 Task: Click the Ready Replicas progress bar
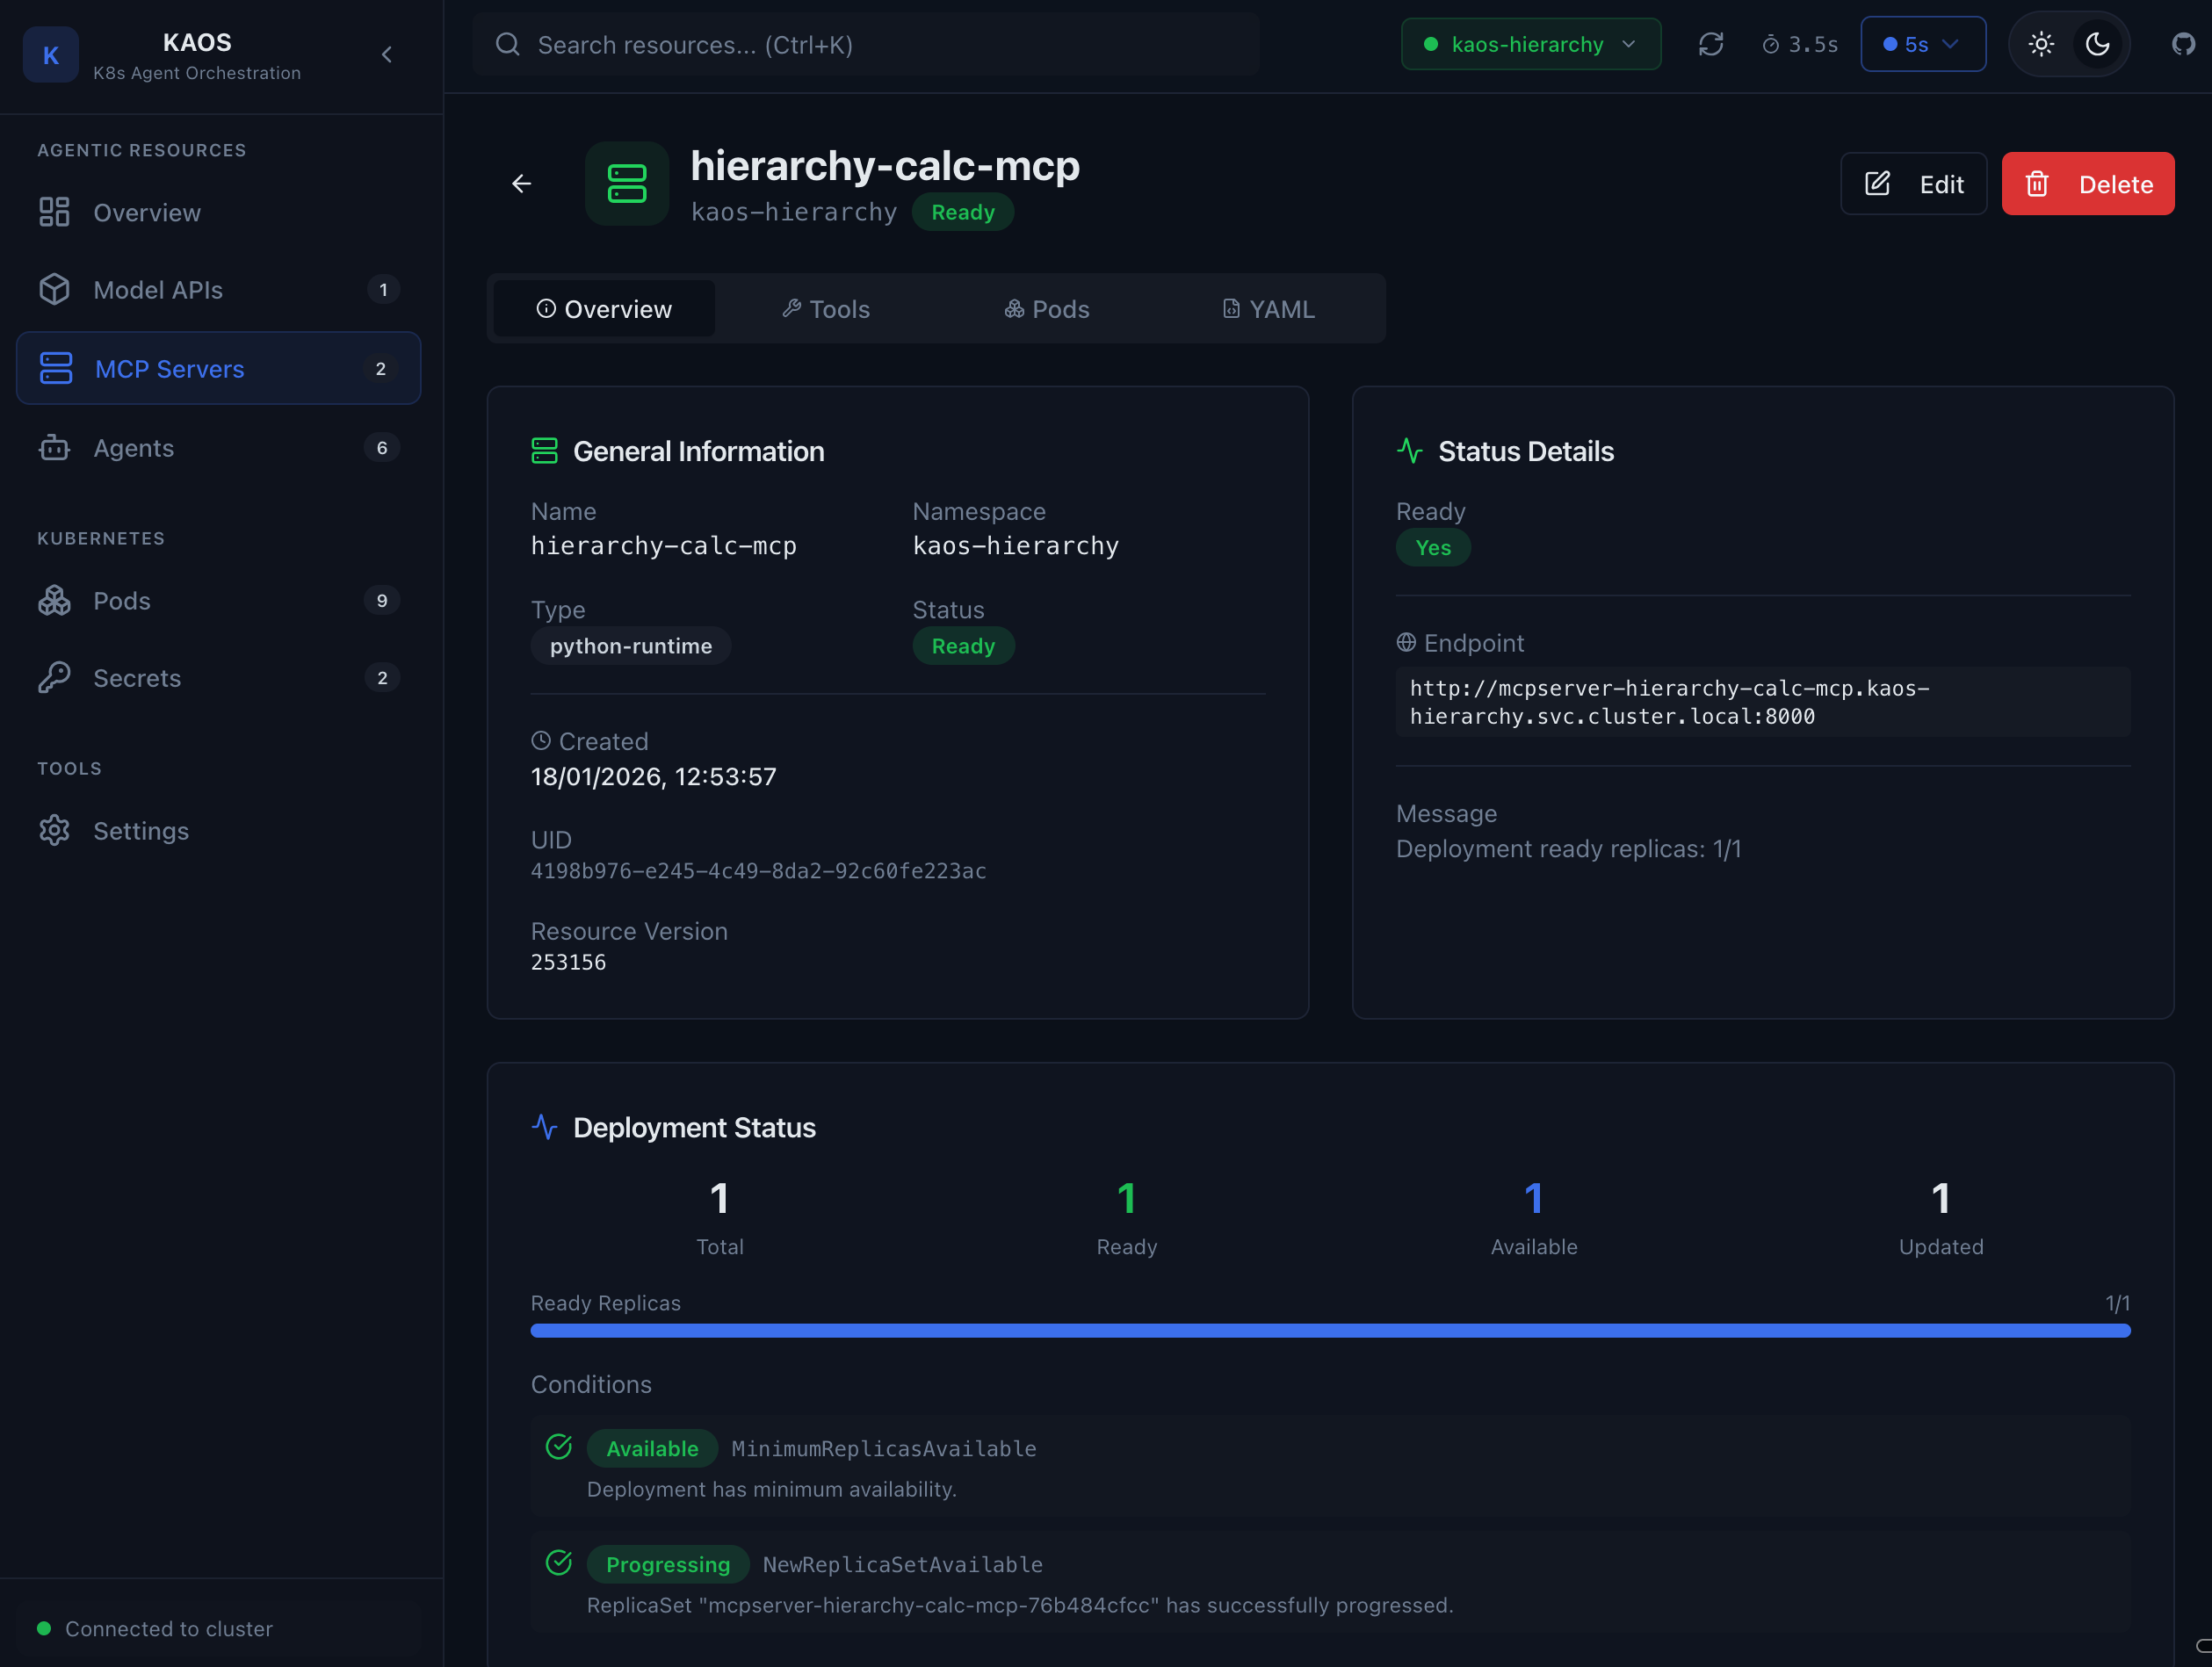pos(1330,1331)
